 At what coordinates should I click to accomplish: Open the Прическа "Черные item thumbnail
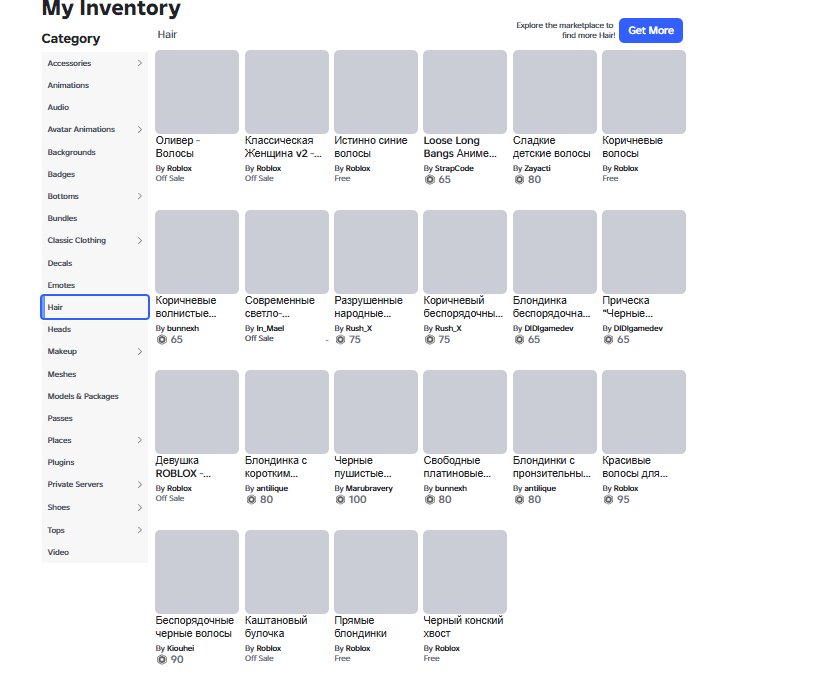coord(644,252)
